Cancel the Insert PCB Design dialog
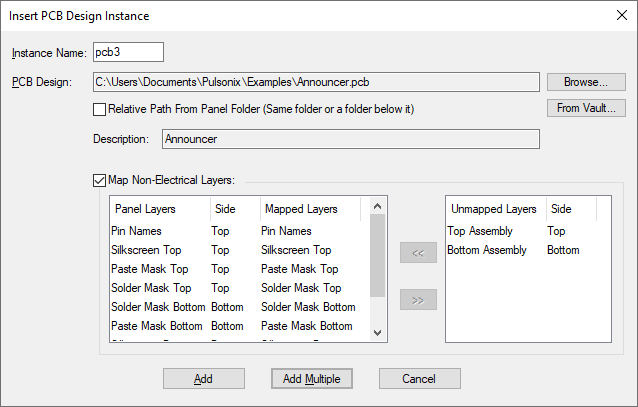The image size is (638, 407). click(x=419, y=379)
